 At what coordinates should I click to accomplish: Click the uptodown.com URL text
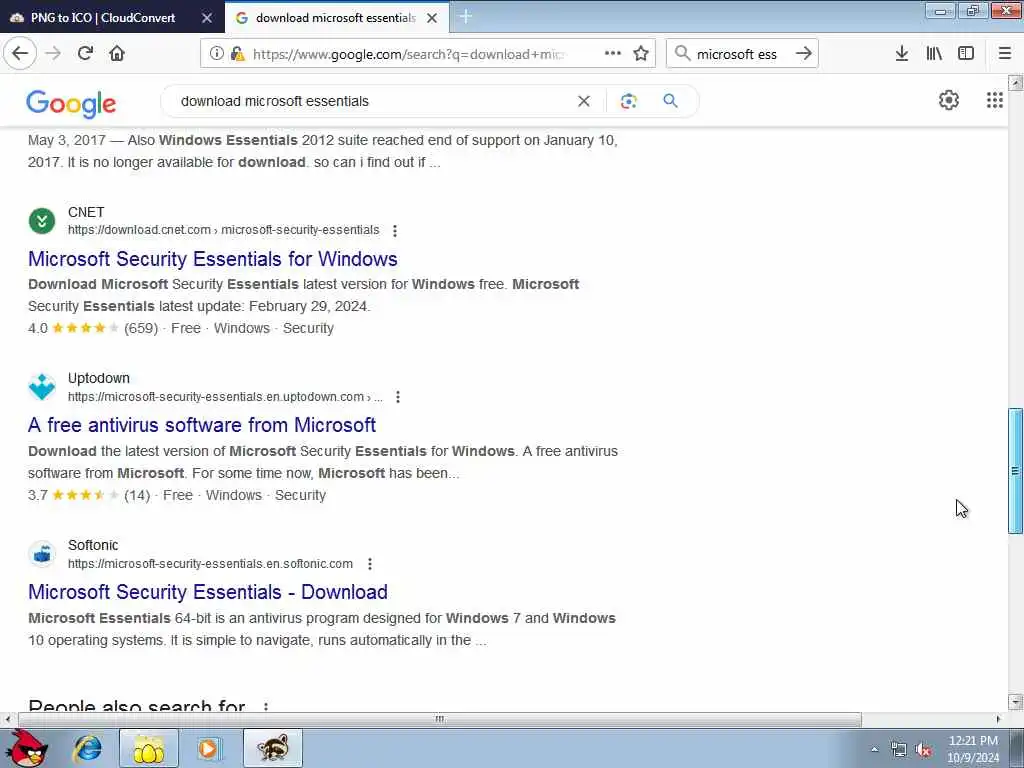point(225,396)
